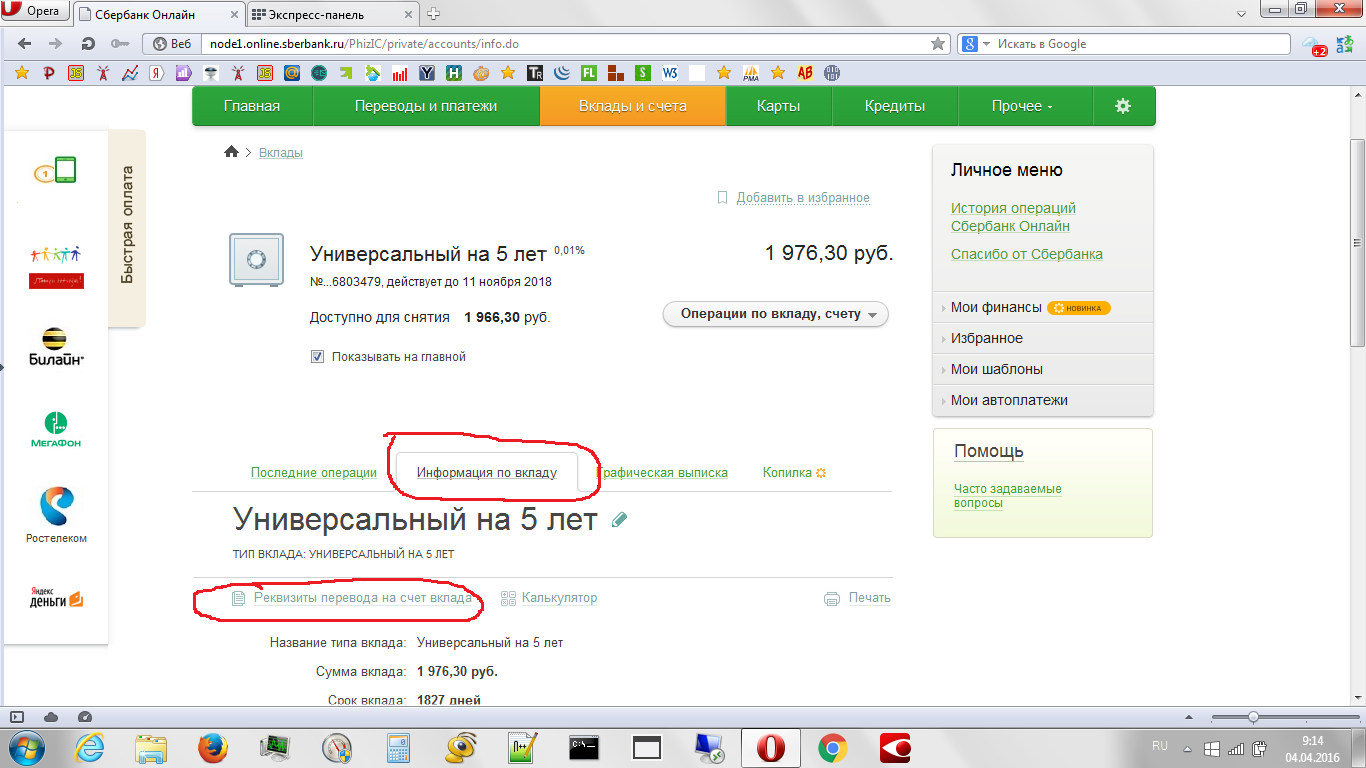The image size is (1366, 768).
Task: Toggle the bookmark star in the address bar
Action: 937,43
